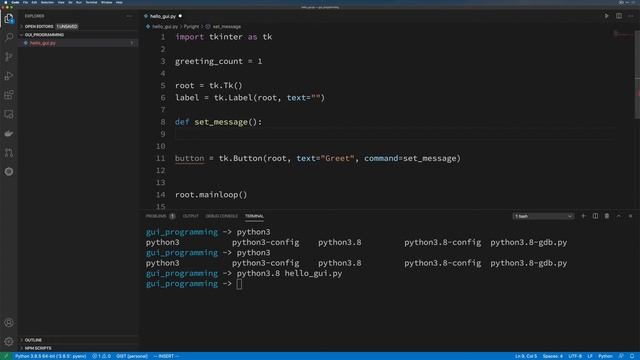Click Spaces: 4 indentation setting
The height and width of the screenshot is (360, 640).
tap(553, 356)
